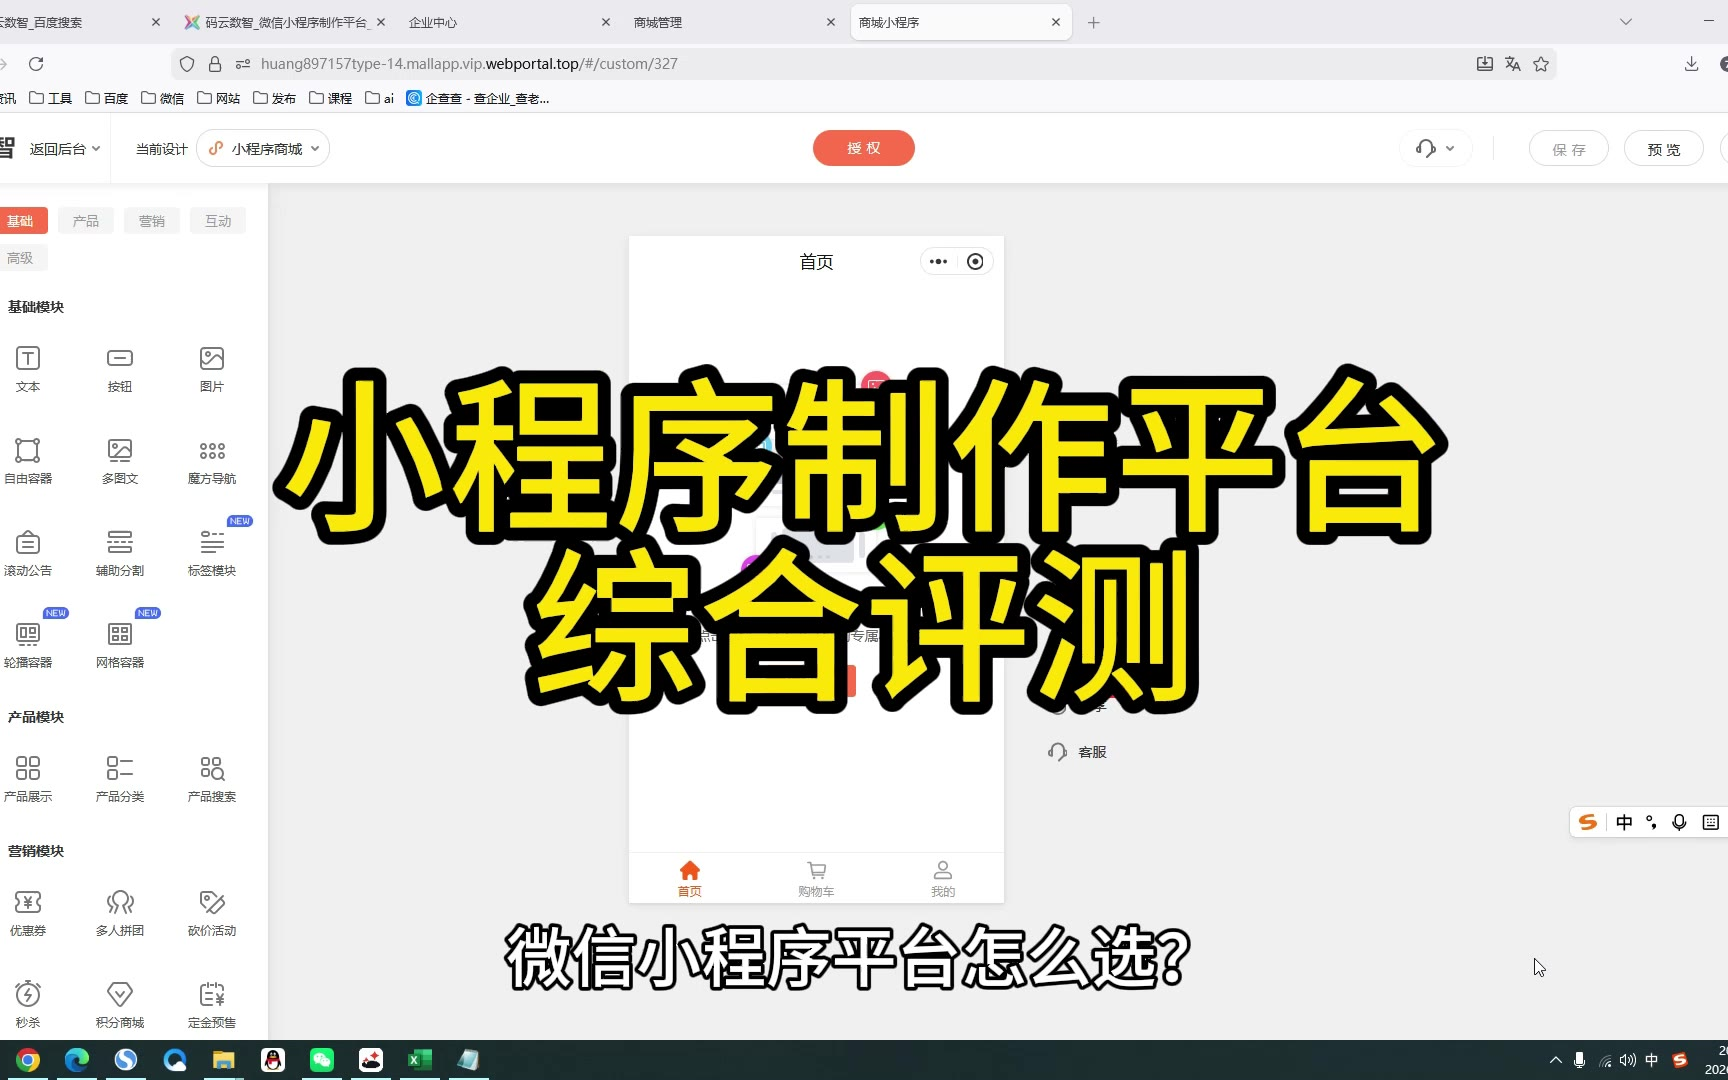1728x1080 pixels.
Task: Launch Chrome from the taskbar
Action: click(28, 1060)
